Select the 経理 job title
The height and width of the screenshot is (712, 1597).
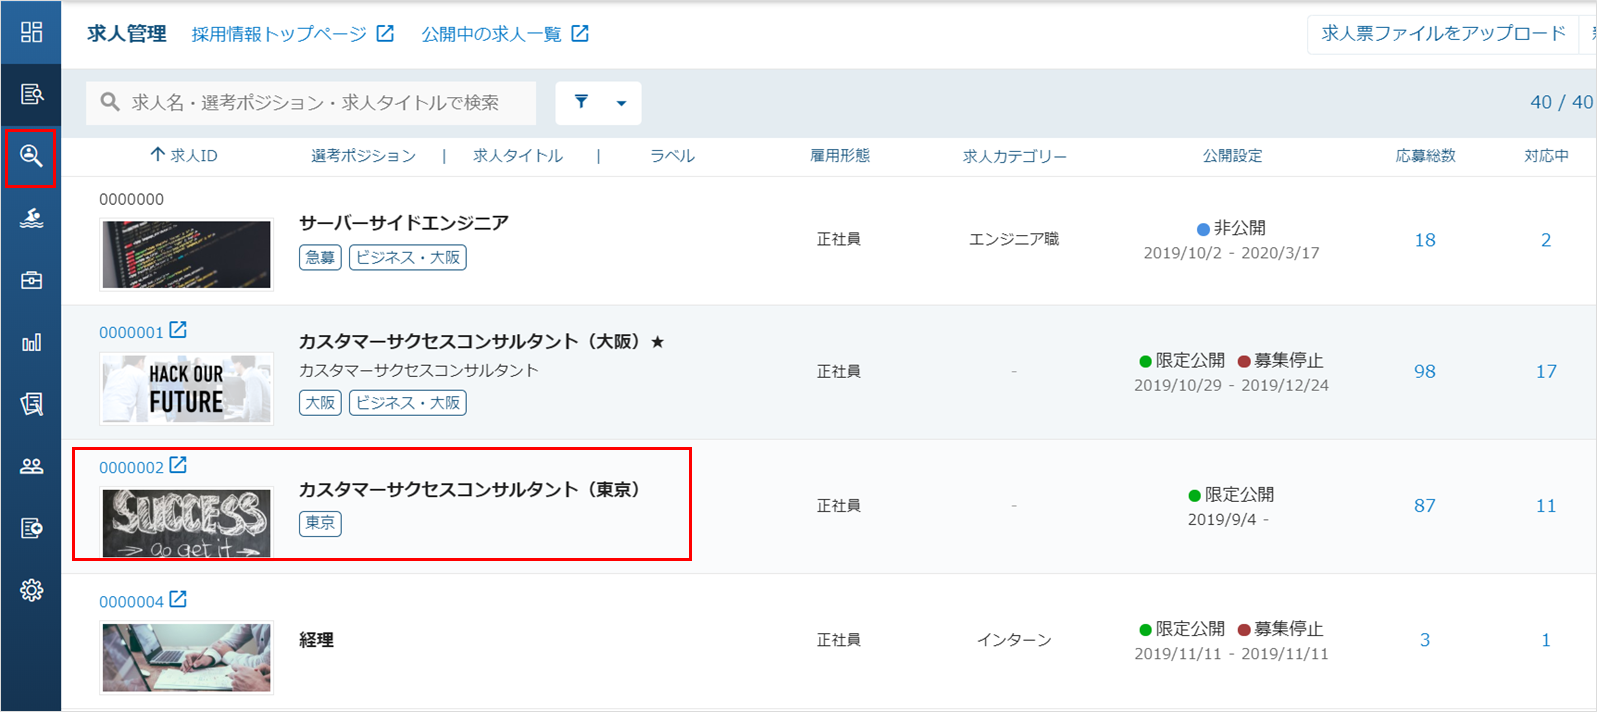[x=316, y=640]
